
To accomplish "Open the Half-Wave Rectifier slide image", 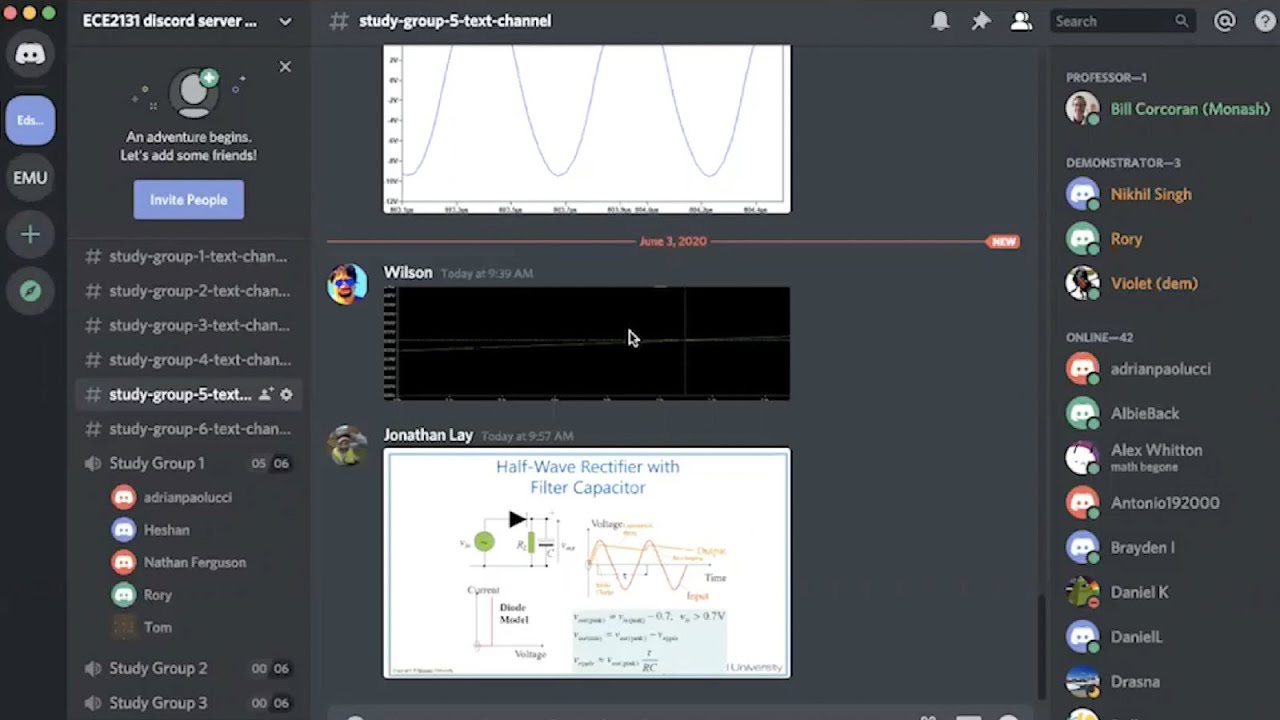I will (x=587, y=563).
